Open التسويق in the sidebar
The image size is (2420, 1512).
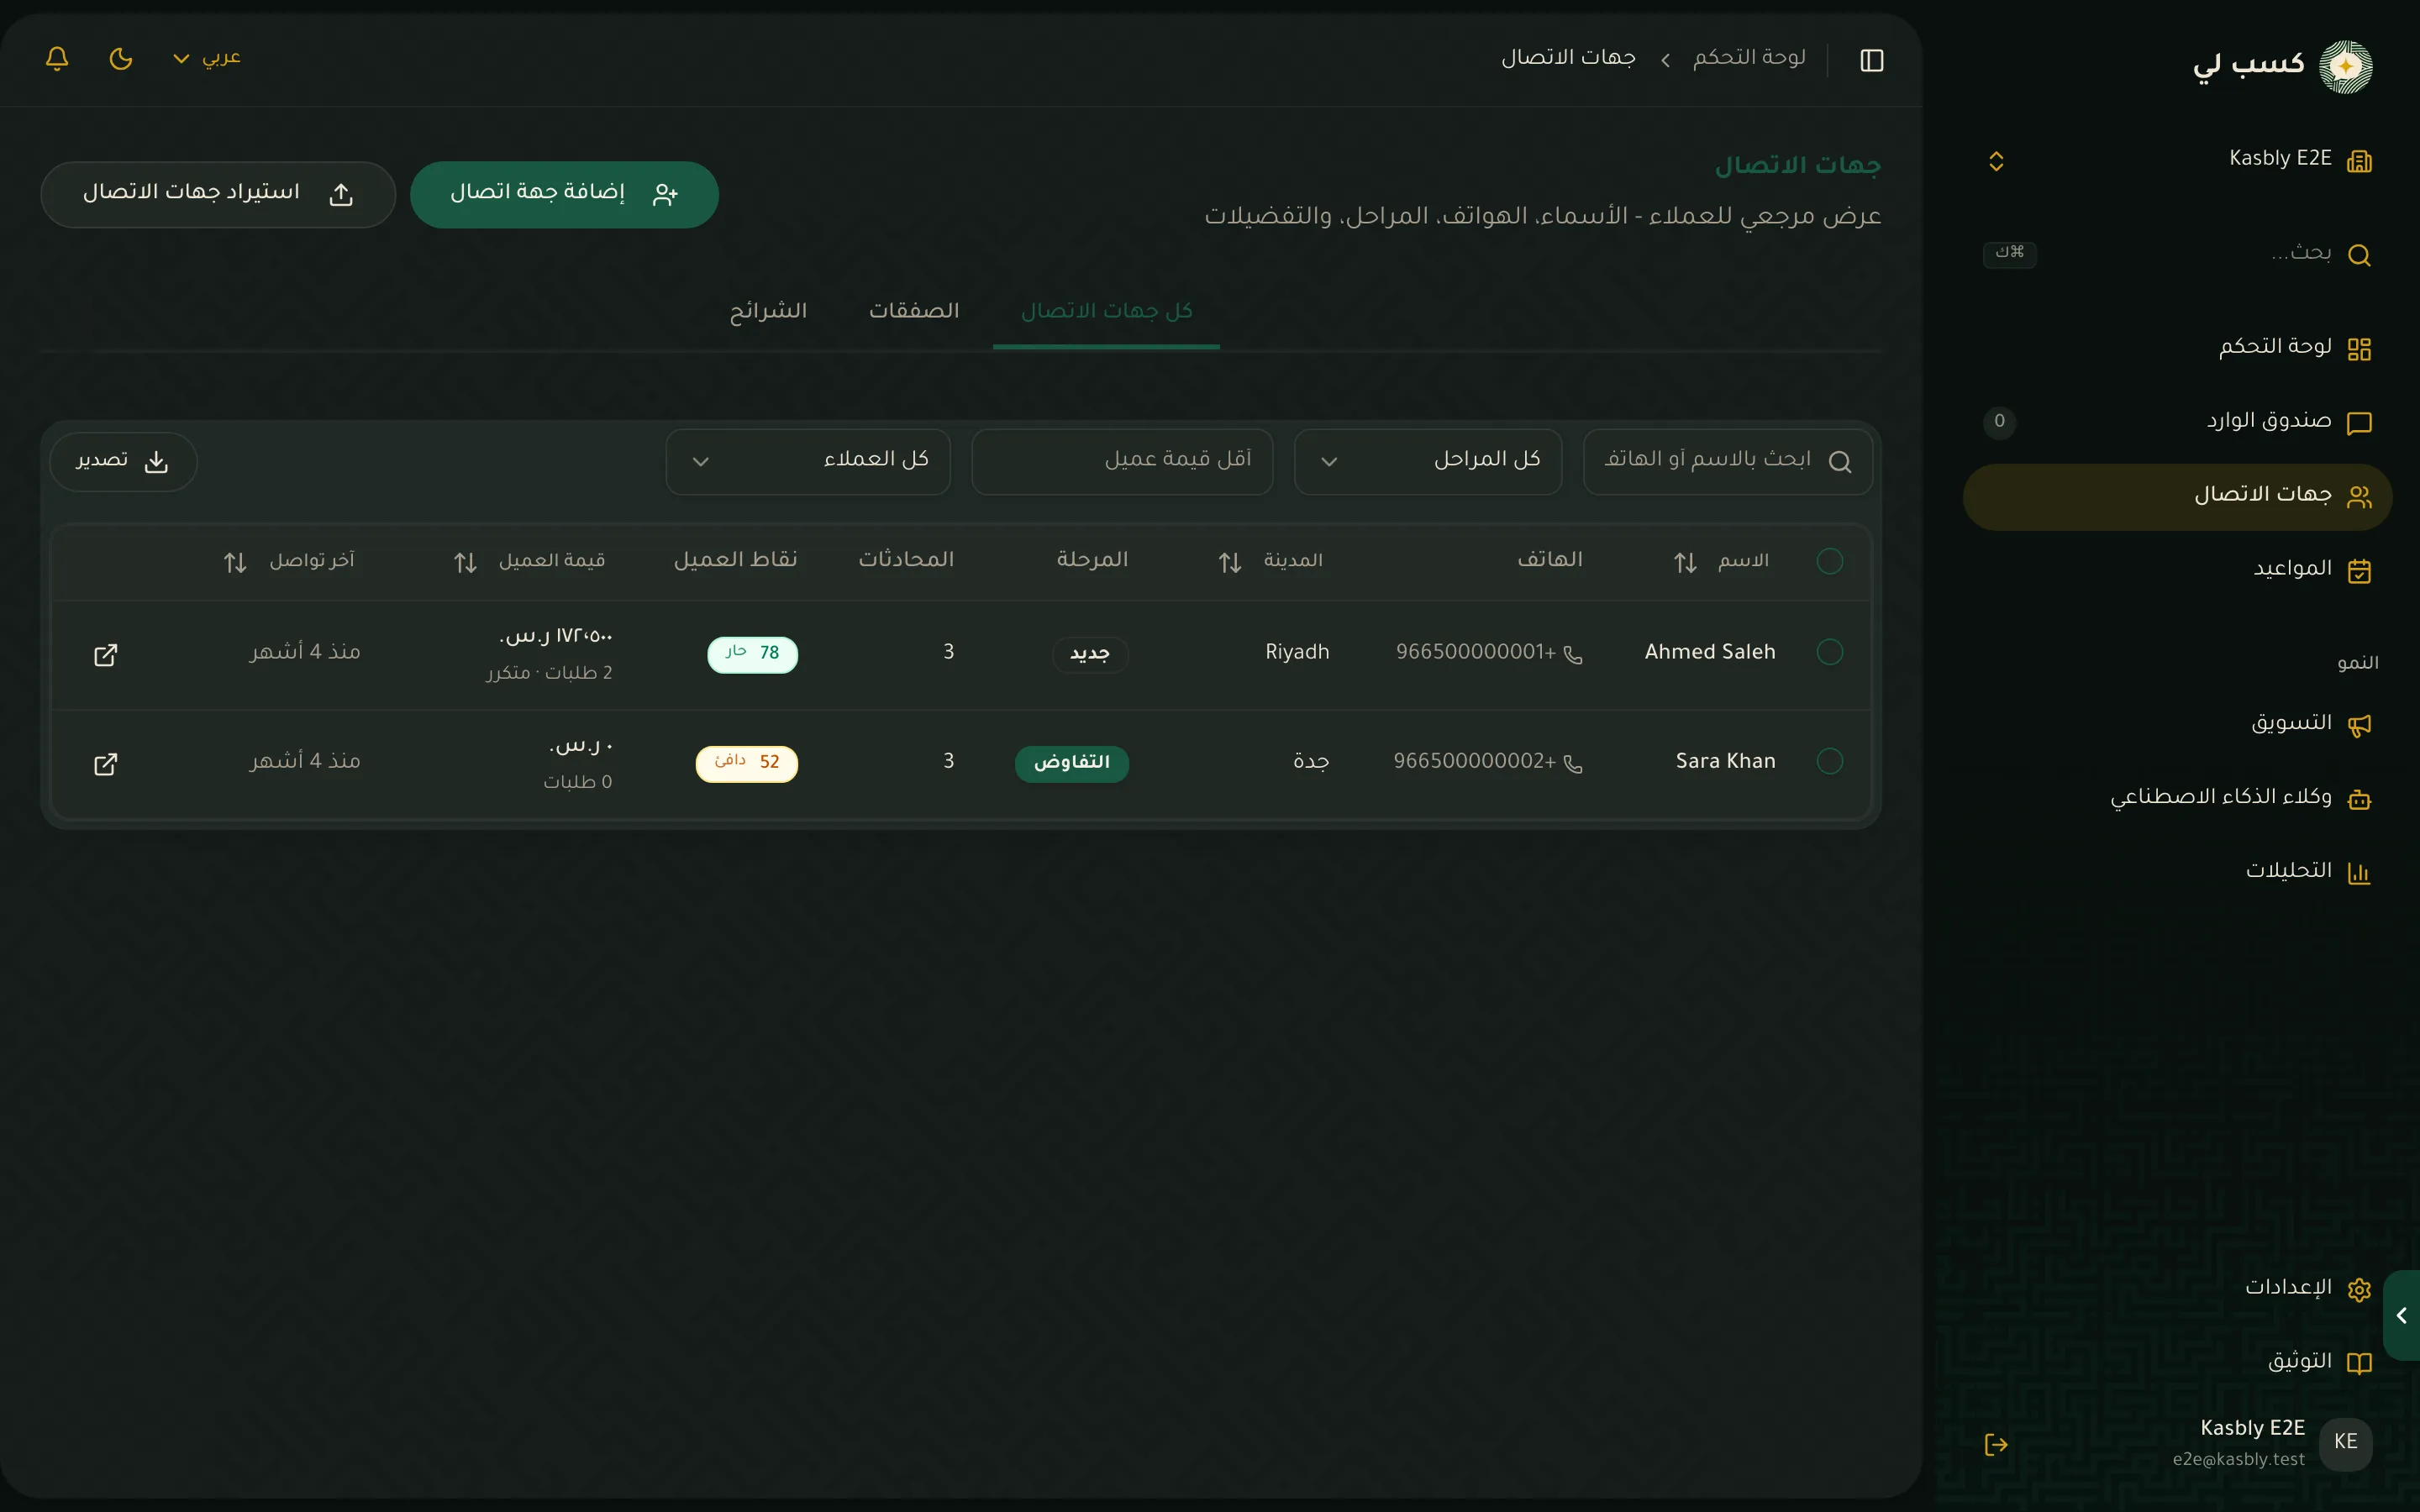[x=2178, y=724]
